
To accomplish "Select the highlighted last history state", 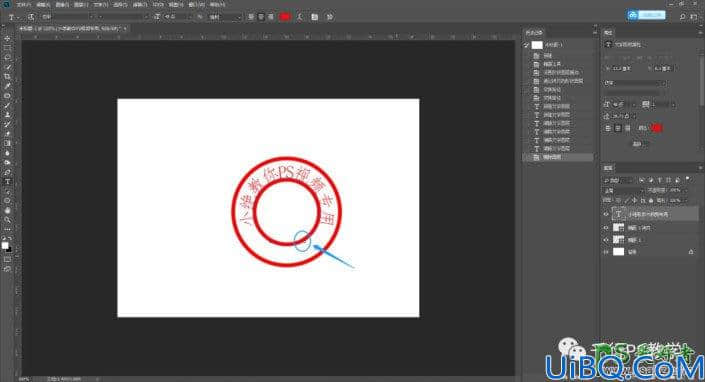I will click(x=558, y=157).
